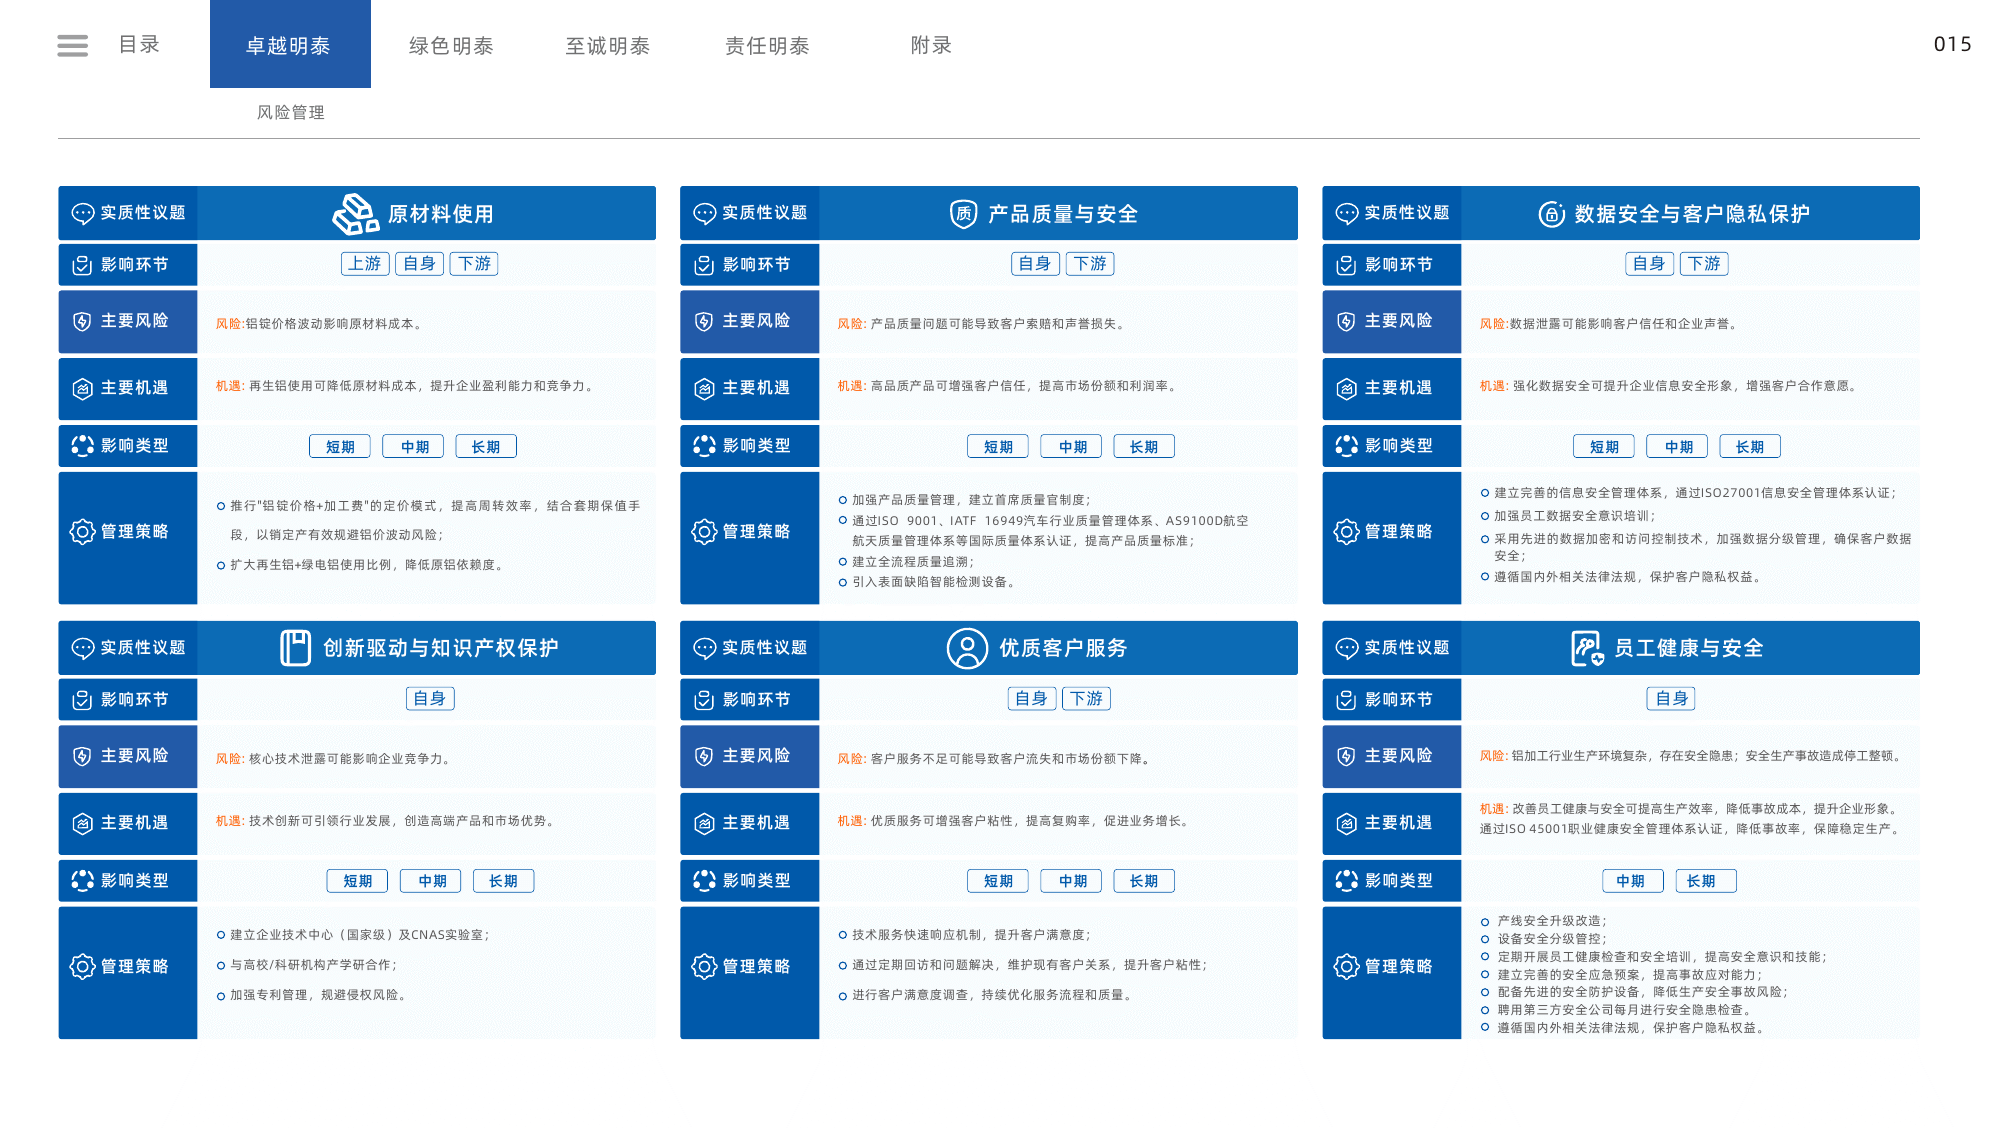This screenshot has height=1128, width=2008.
Task: Click the page number 015
Action: pos(1952,44)
